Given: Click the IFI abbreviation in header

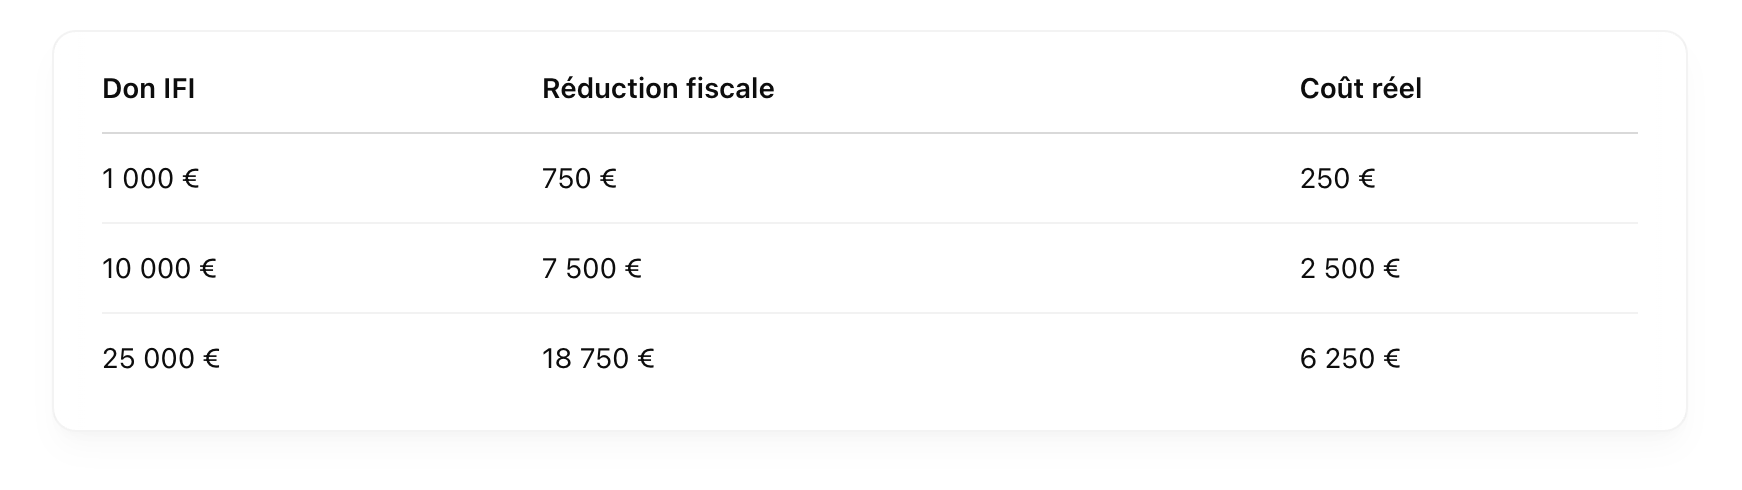Looking at the screenshot, I should 178,89.
